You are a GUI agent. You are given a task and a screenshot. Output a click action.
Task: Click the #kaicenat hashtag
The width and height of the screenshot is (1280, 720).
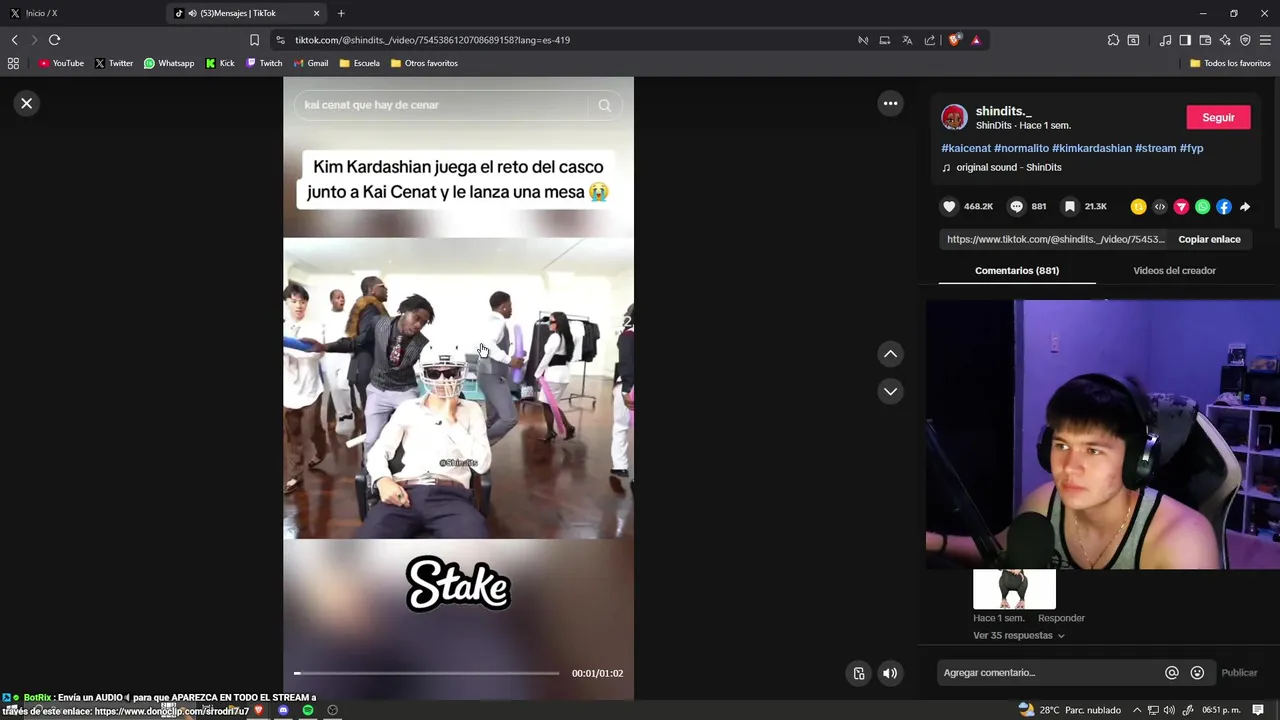(x=966, y=148)
